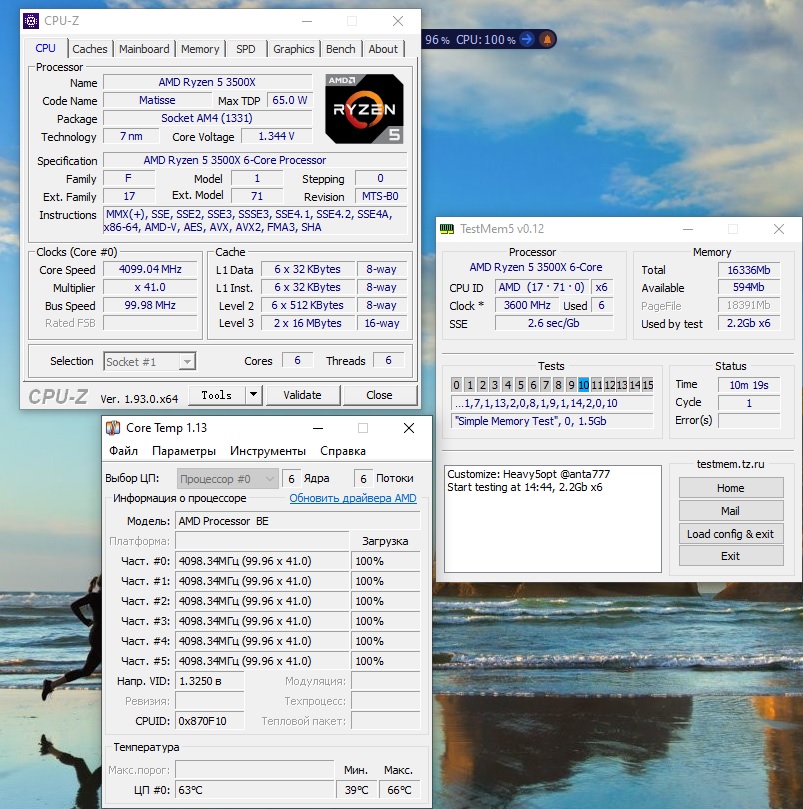Click the Multiplier x 41.0 value field
Screen dimensions: 803x809
[x=150, y=287]
